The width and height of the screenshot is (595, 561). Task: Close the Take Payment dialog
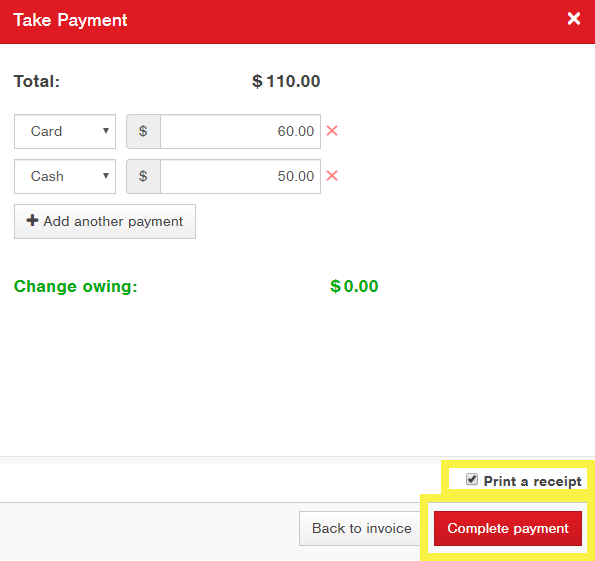point(573,19)
